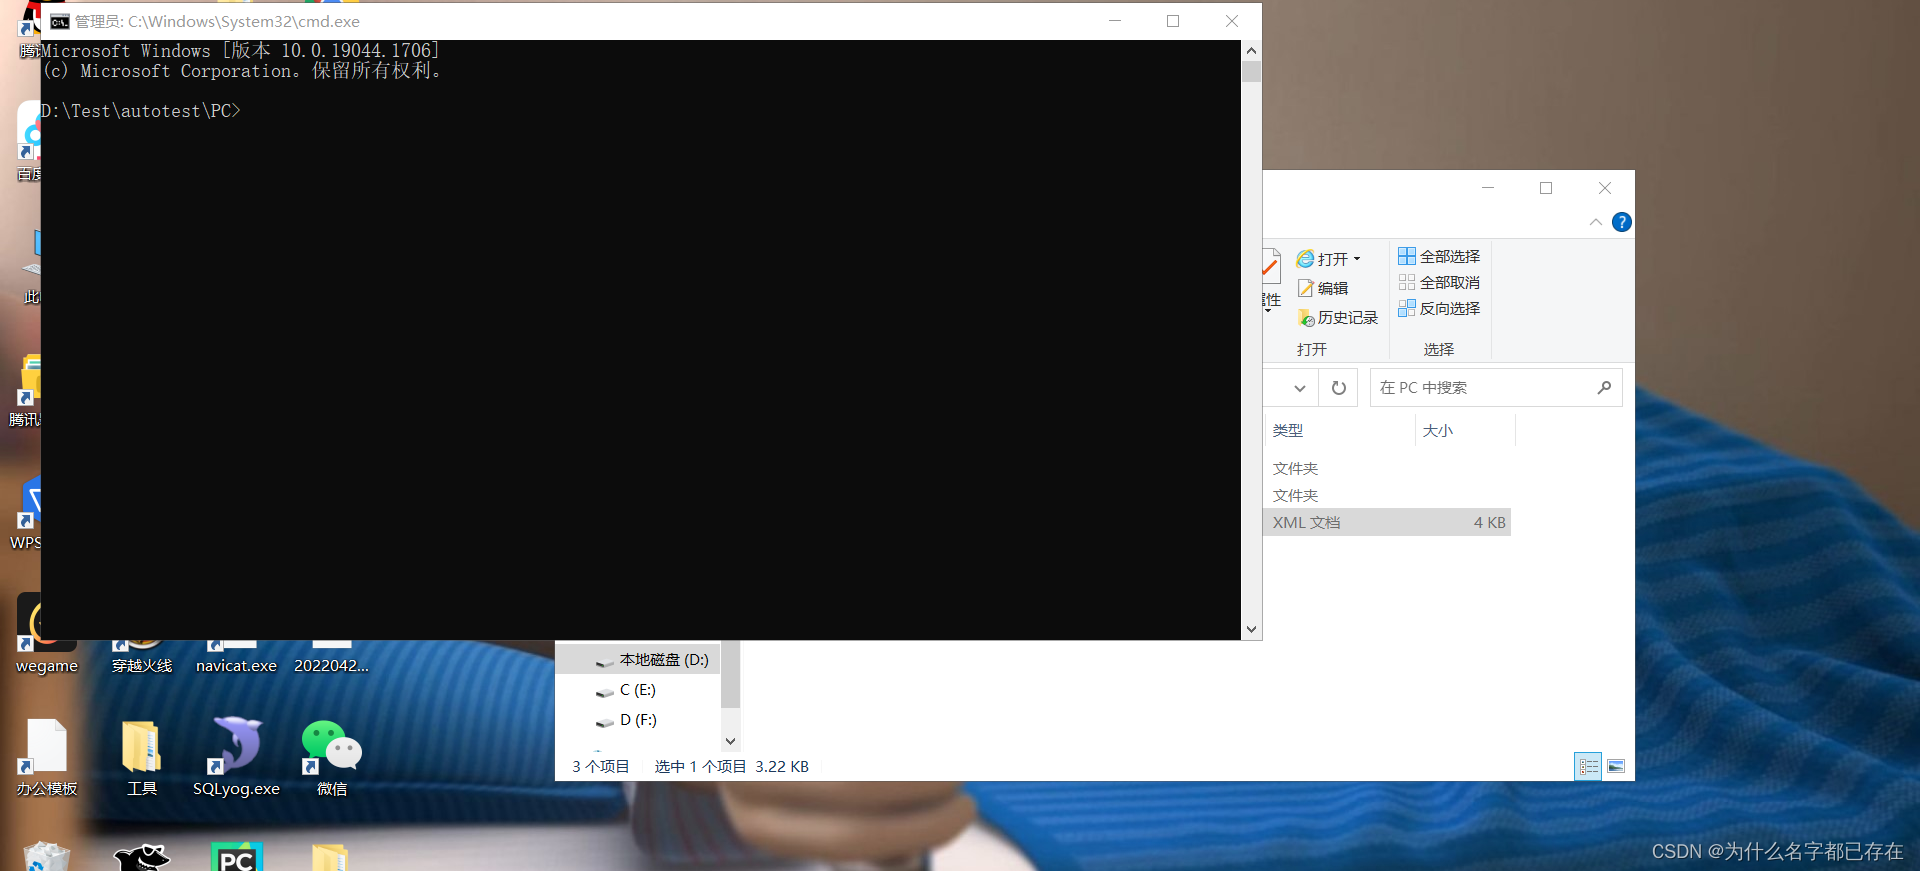Click 反向选择 in Explorer ribbon

click(1439, 308)
